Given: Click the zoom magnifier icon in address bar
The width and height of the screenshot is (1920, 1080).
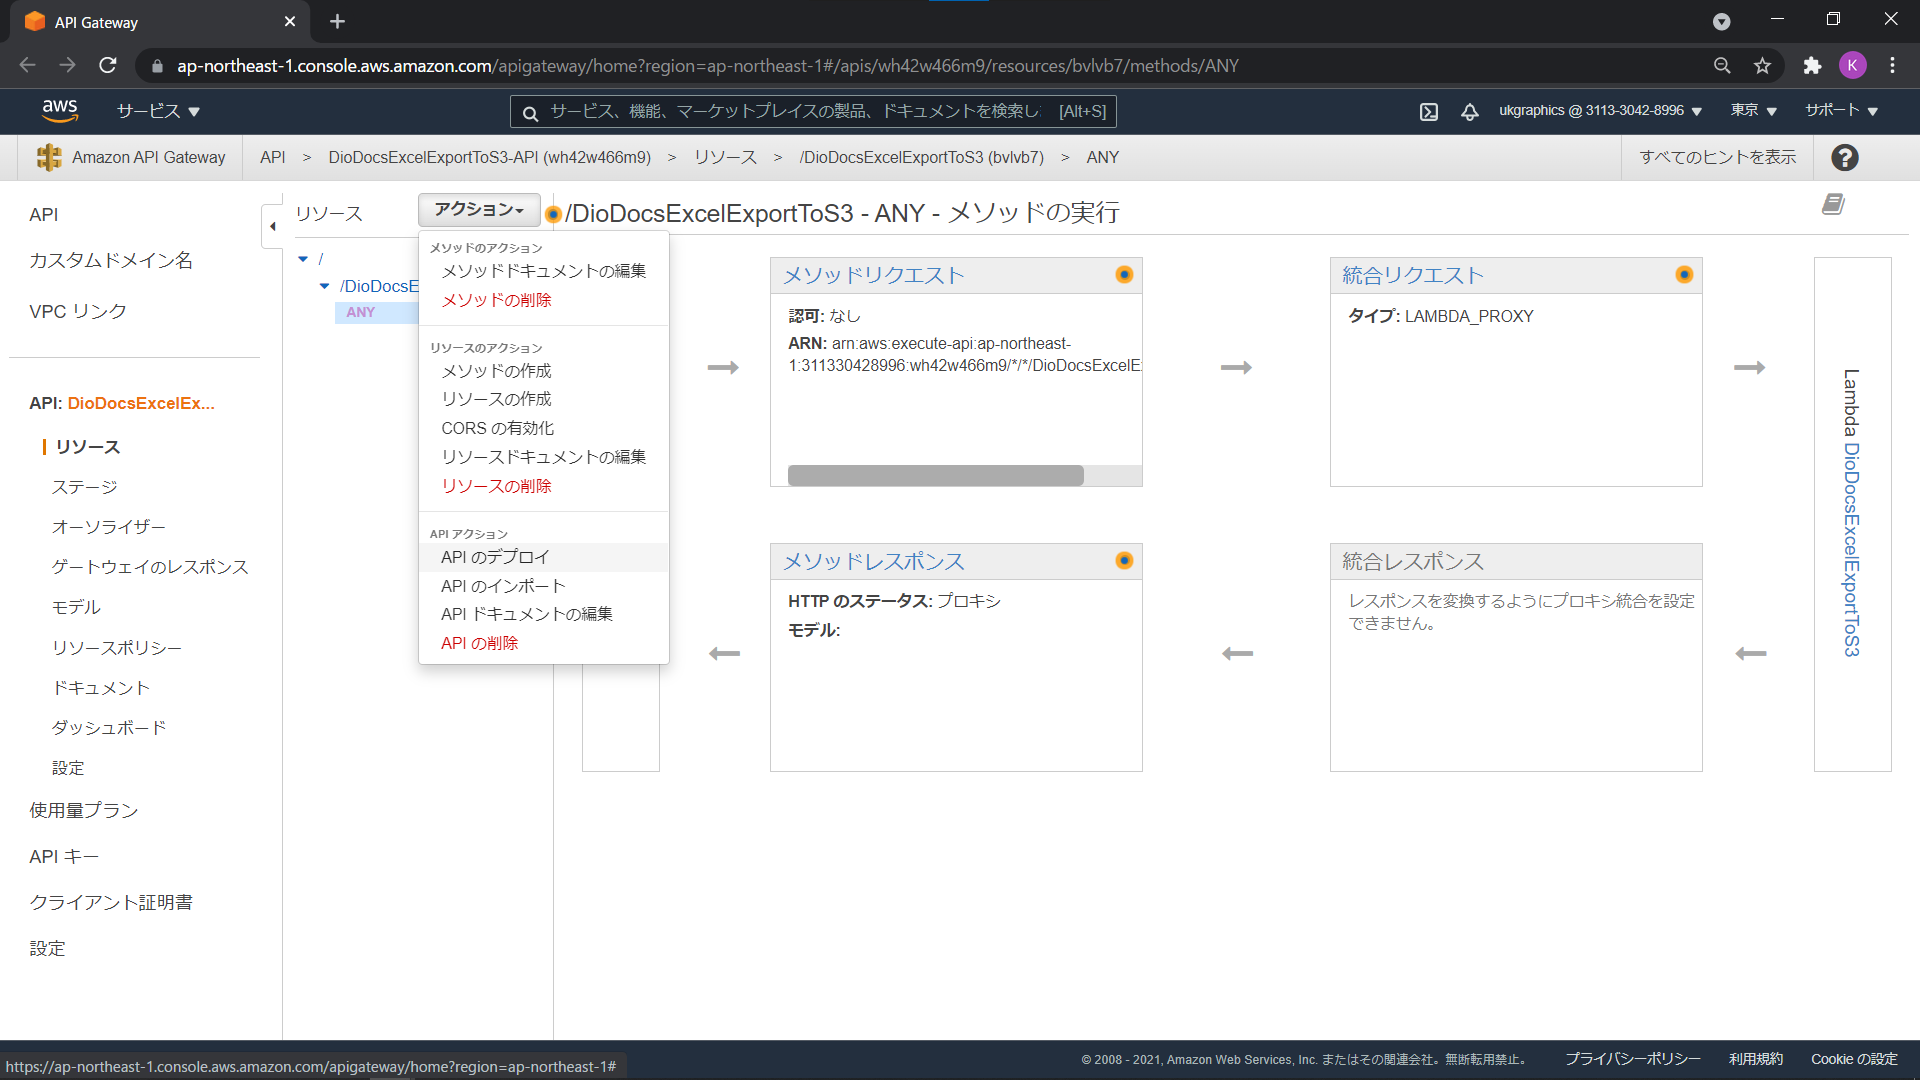Looking at the screenshot, I should click(x=1722, y=66).
